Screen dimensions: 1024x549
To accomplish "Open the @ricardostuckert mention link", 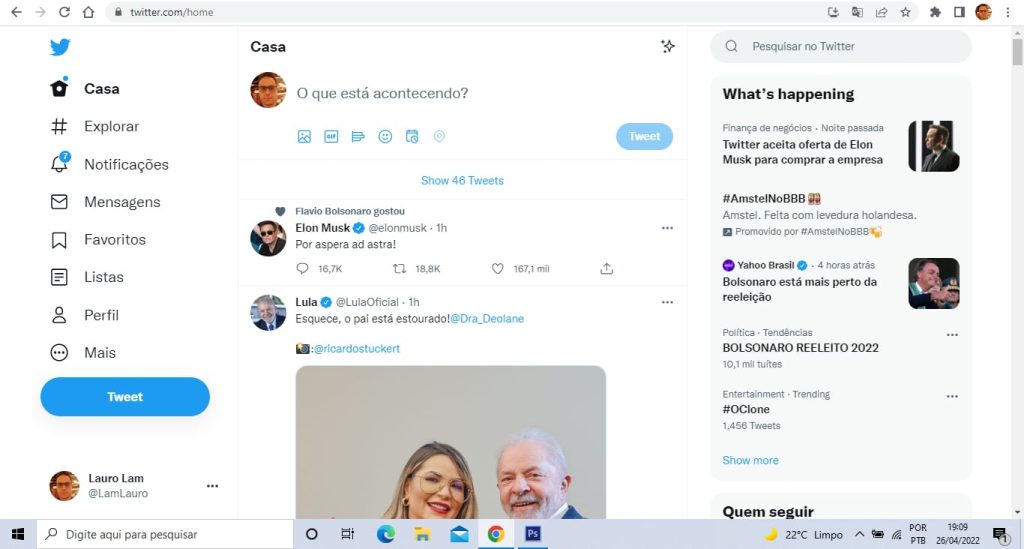I will (357, 349).
